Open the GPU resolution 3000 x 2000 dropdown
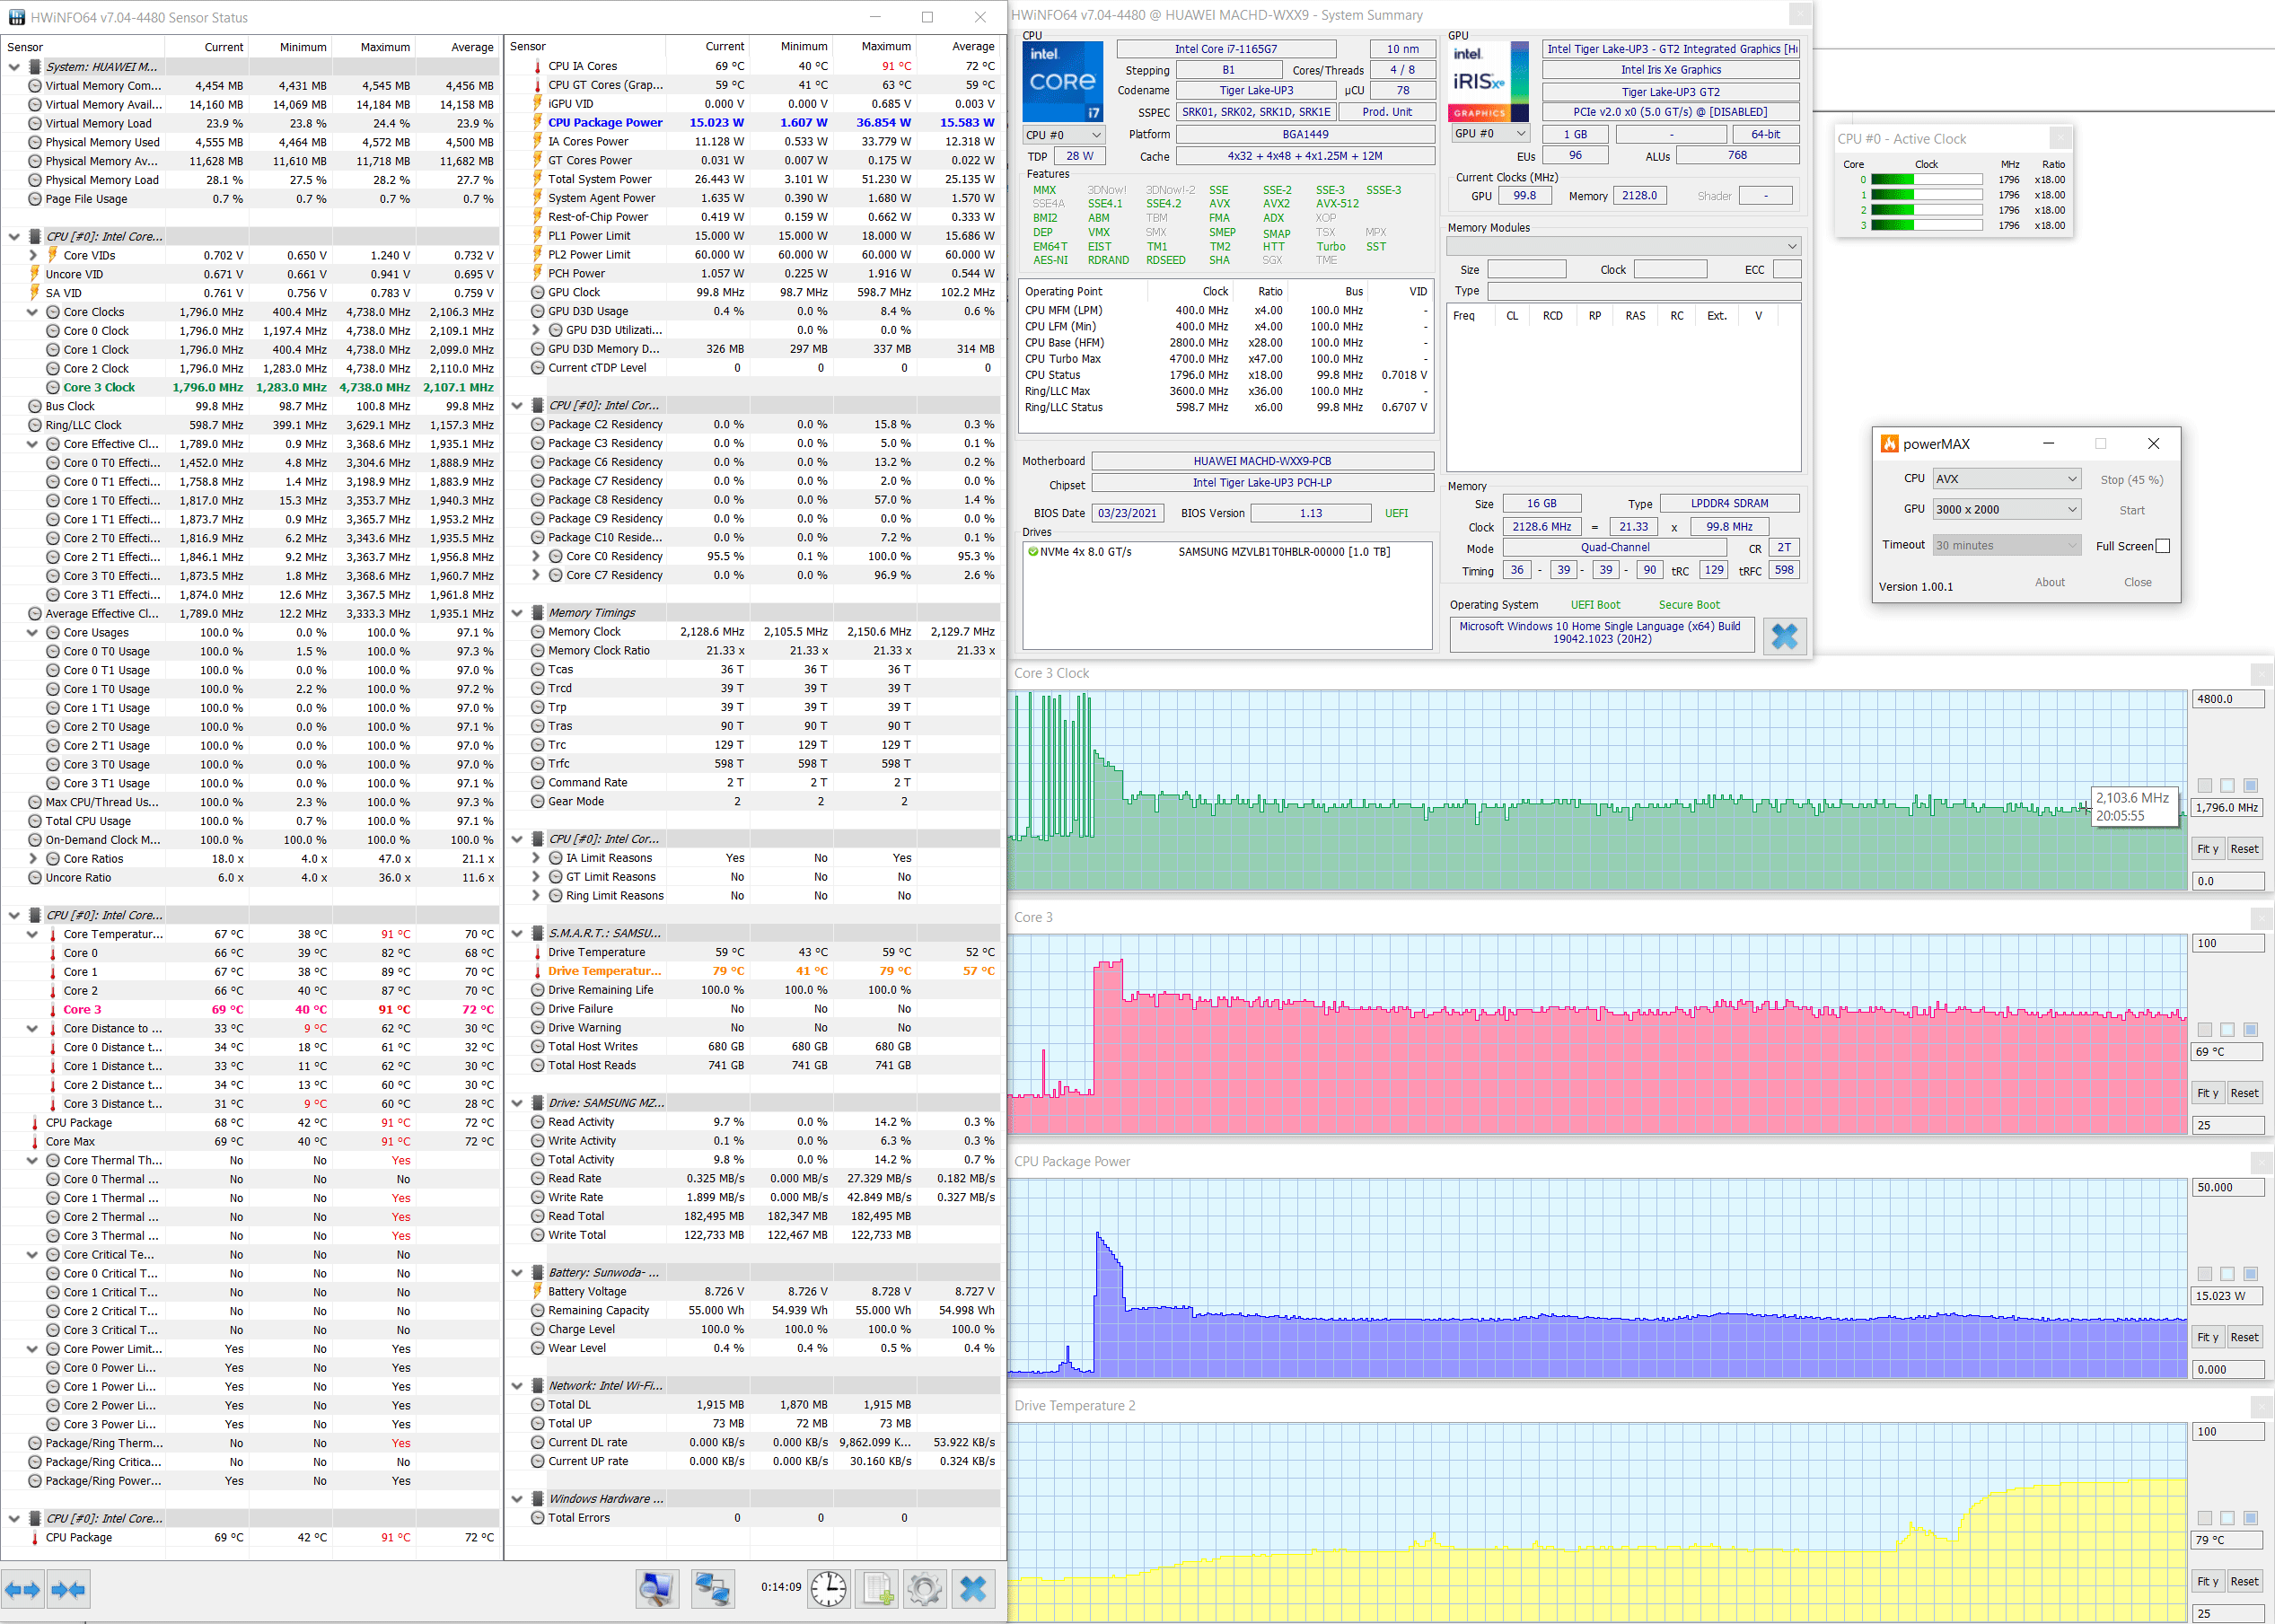2275x1624 pixels. point(2005,509)
